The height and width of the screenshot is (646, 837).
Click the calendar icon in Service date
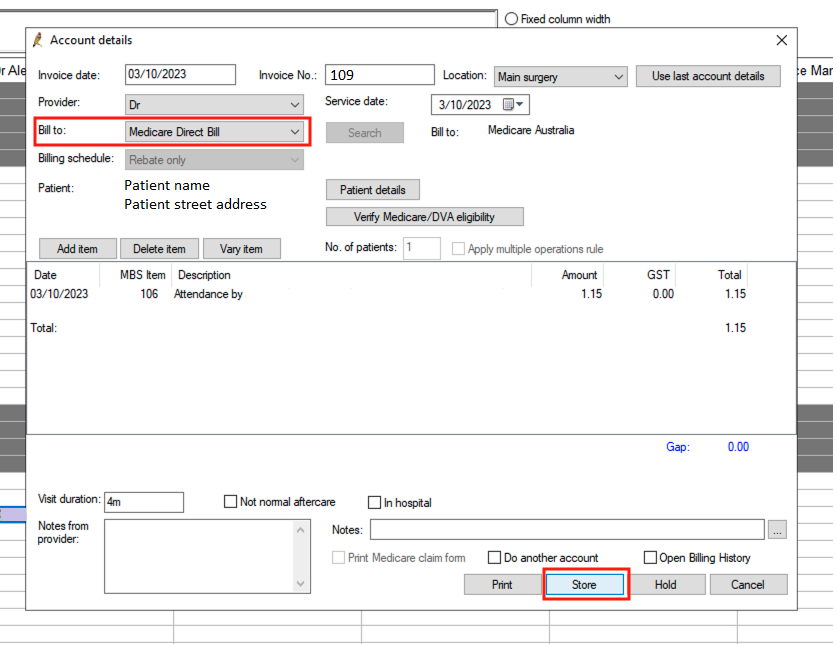tap(508, 105)
